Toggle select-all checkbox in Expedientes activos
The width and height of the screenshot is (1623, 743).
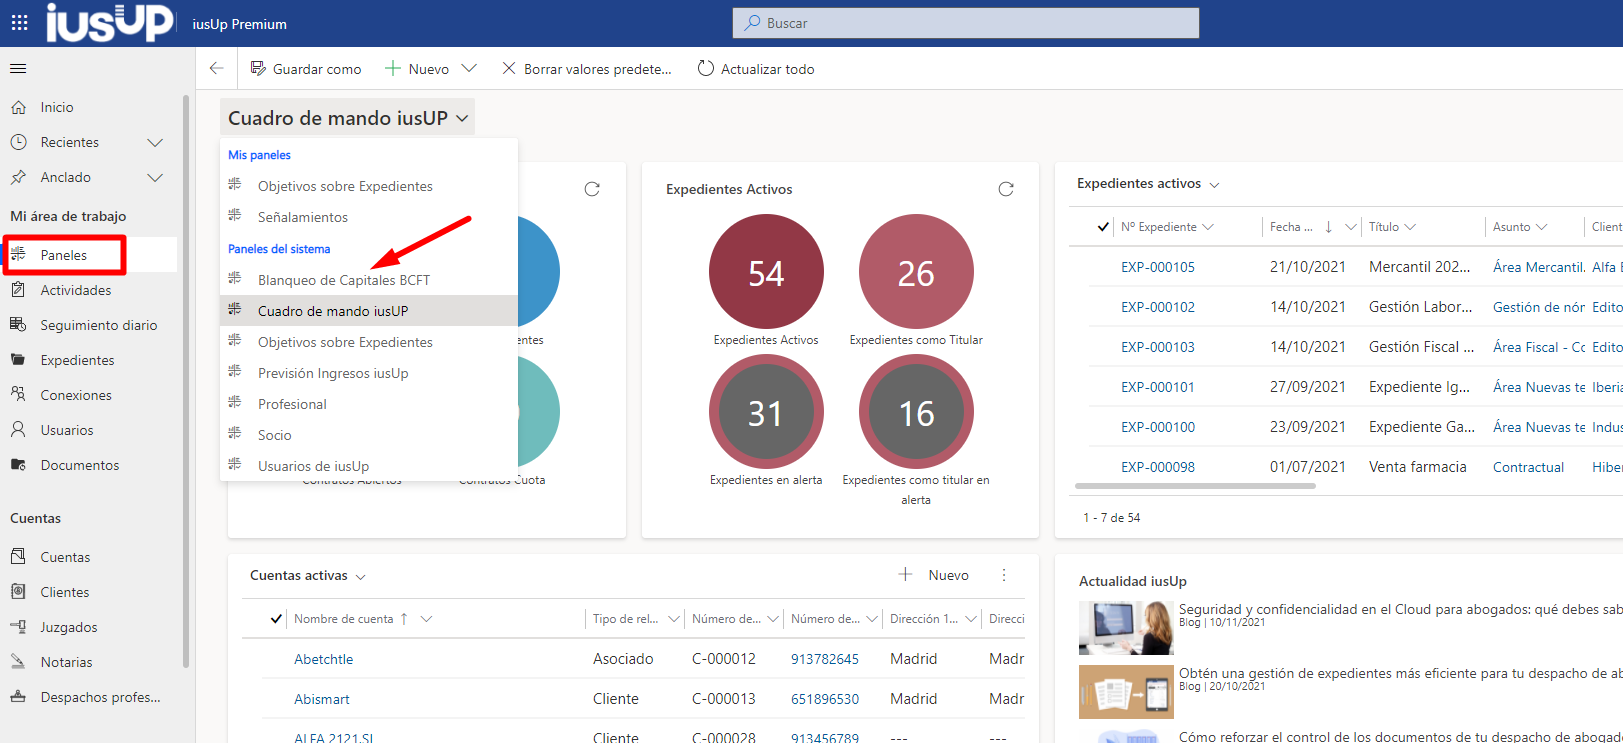click(x=1103, y=227)
